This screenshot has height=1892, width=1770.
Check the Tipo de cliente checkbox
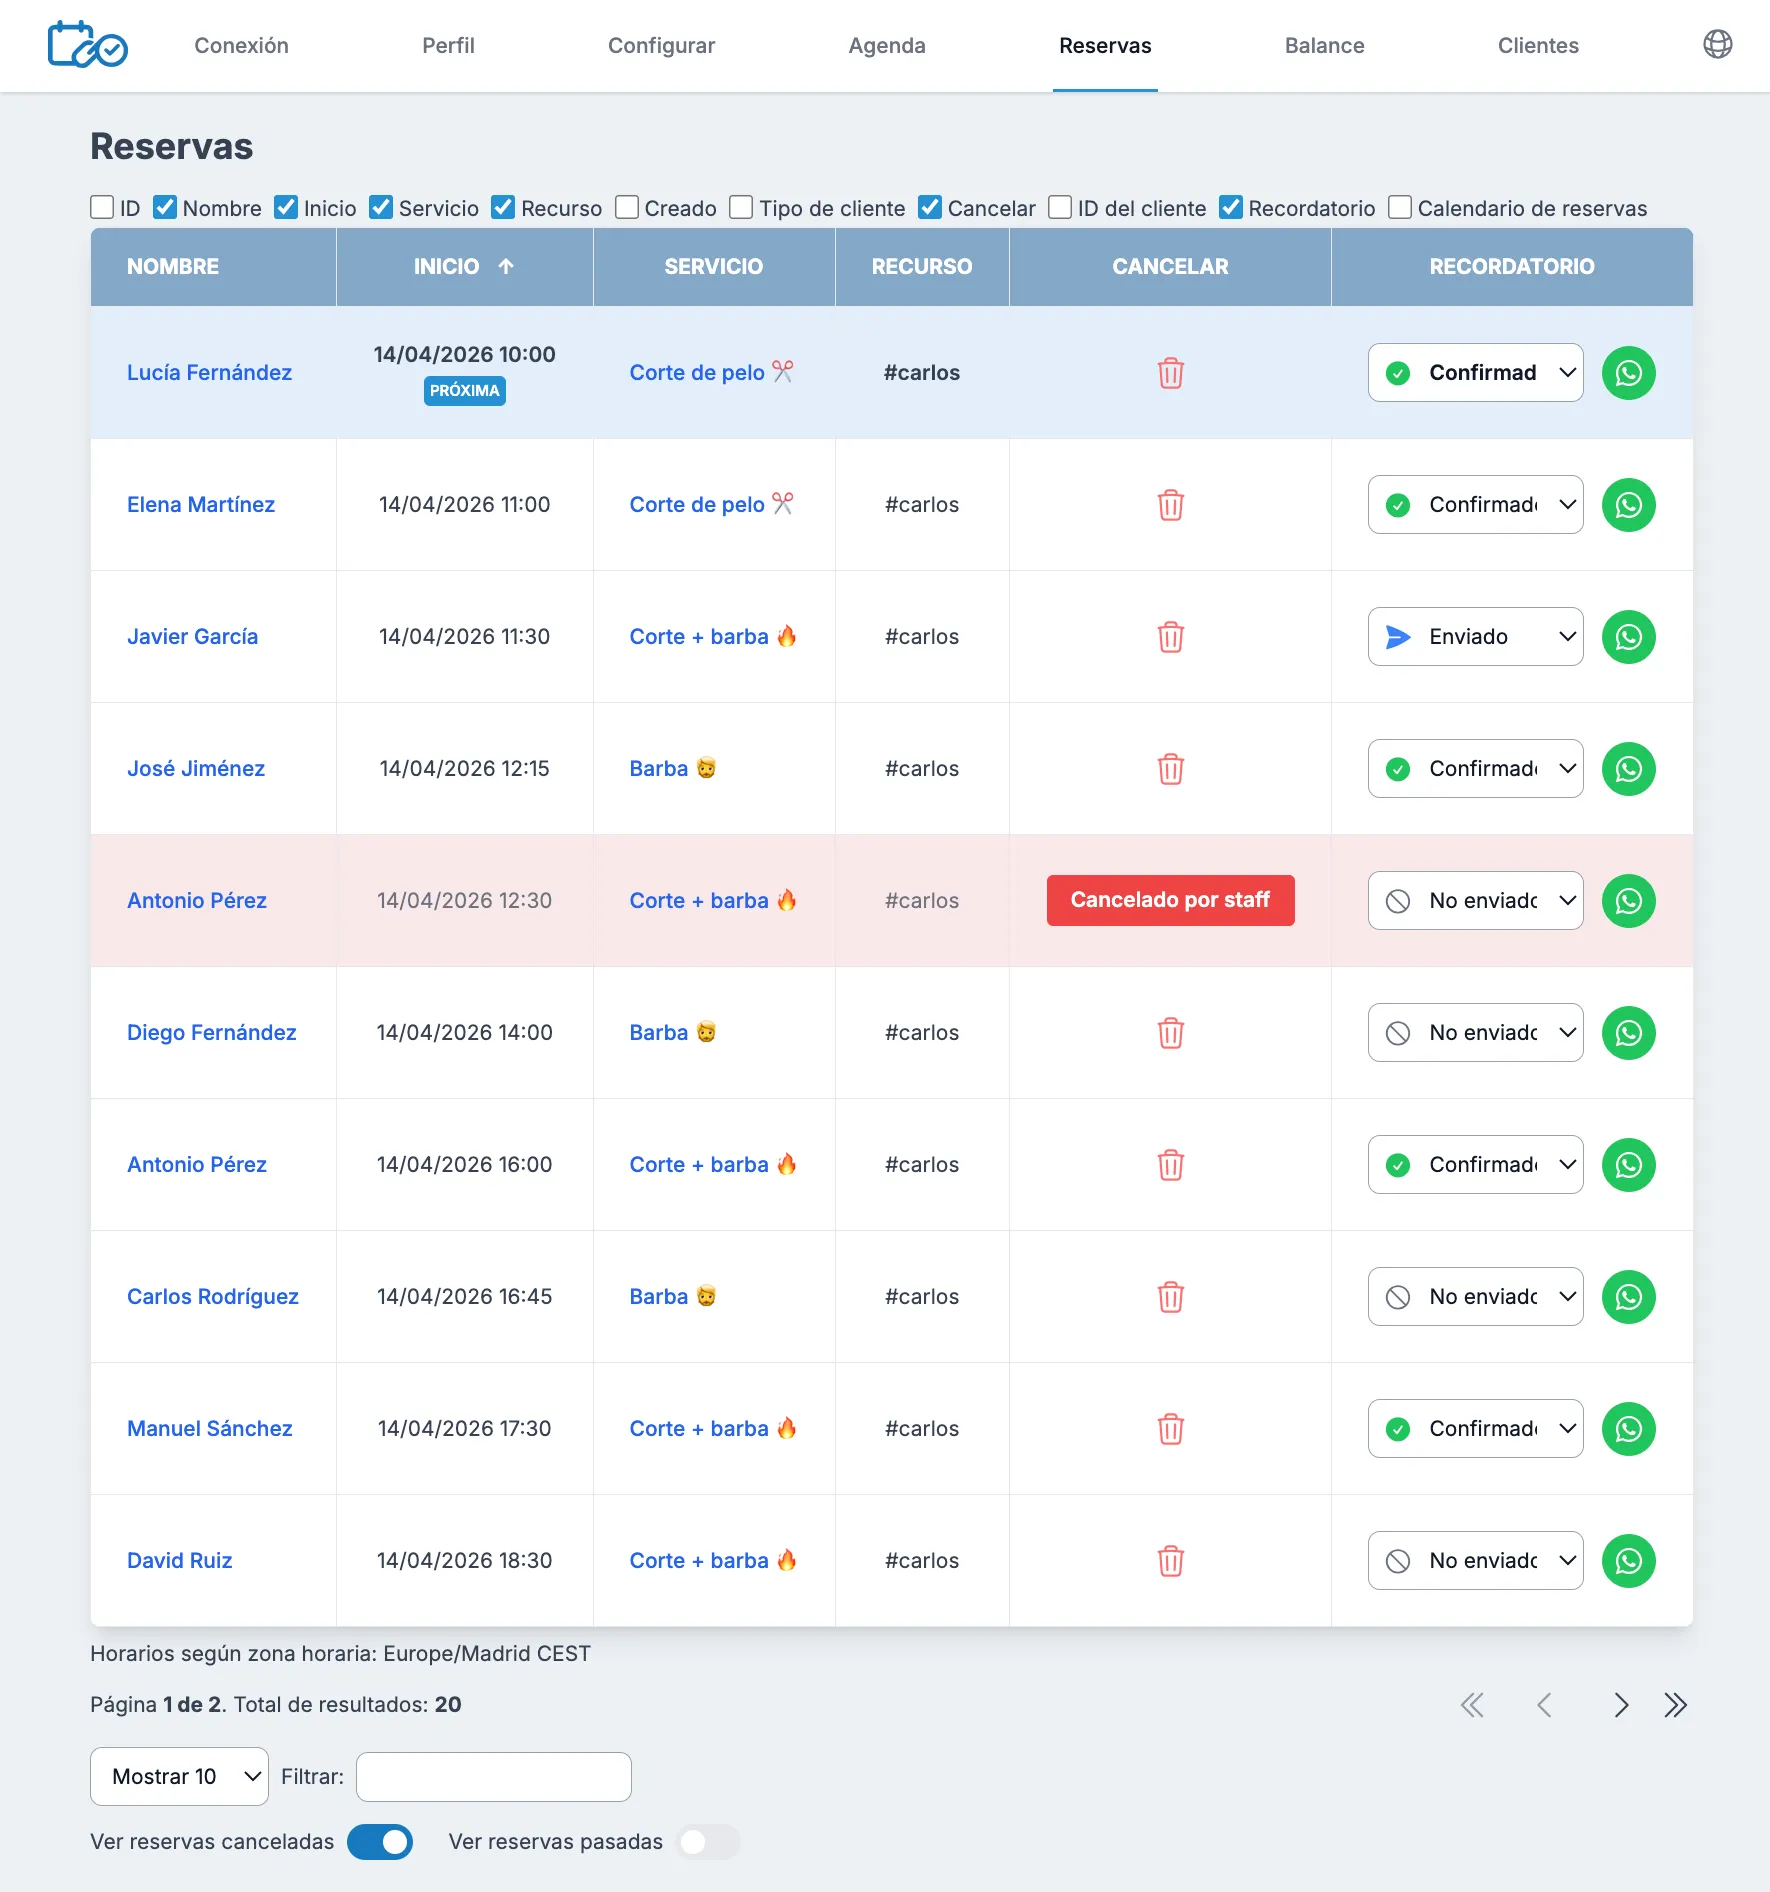click(x=741, y=208)
